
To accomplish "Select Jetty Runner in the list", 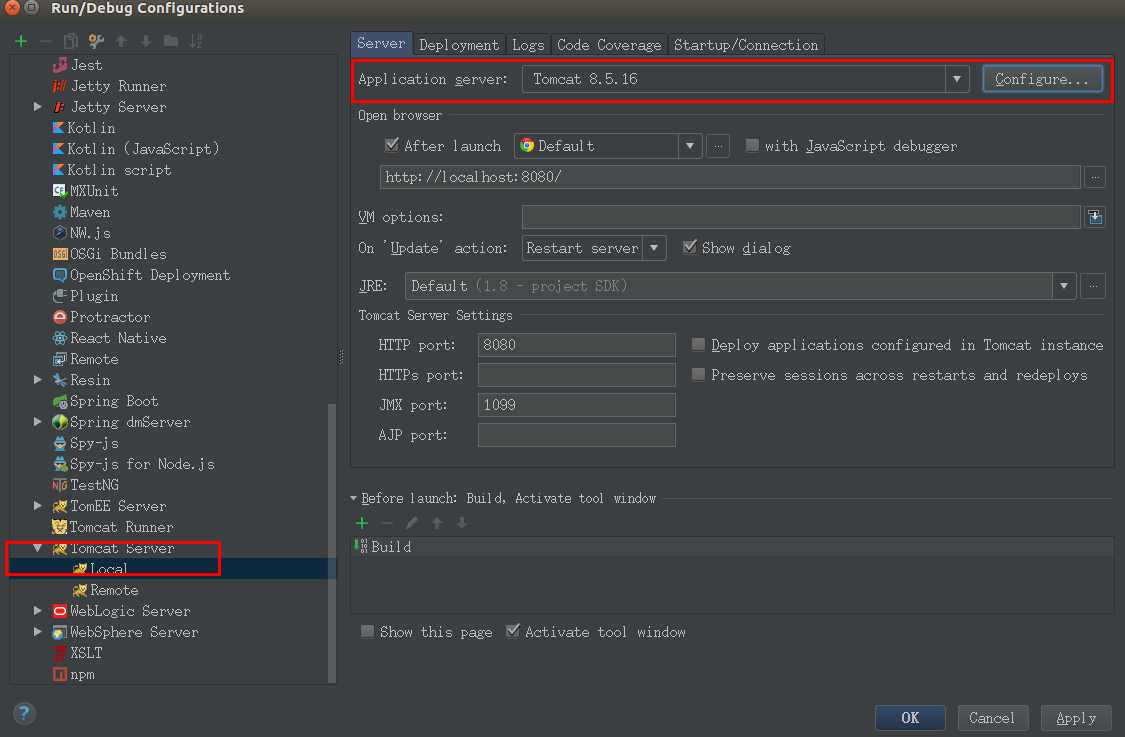I will [109, 86].
